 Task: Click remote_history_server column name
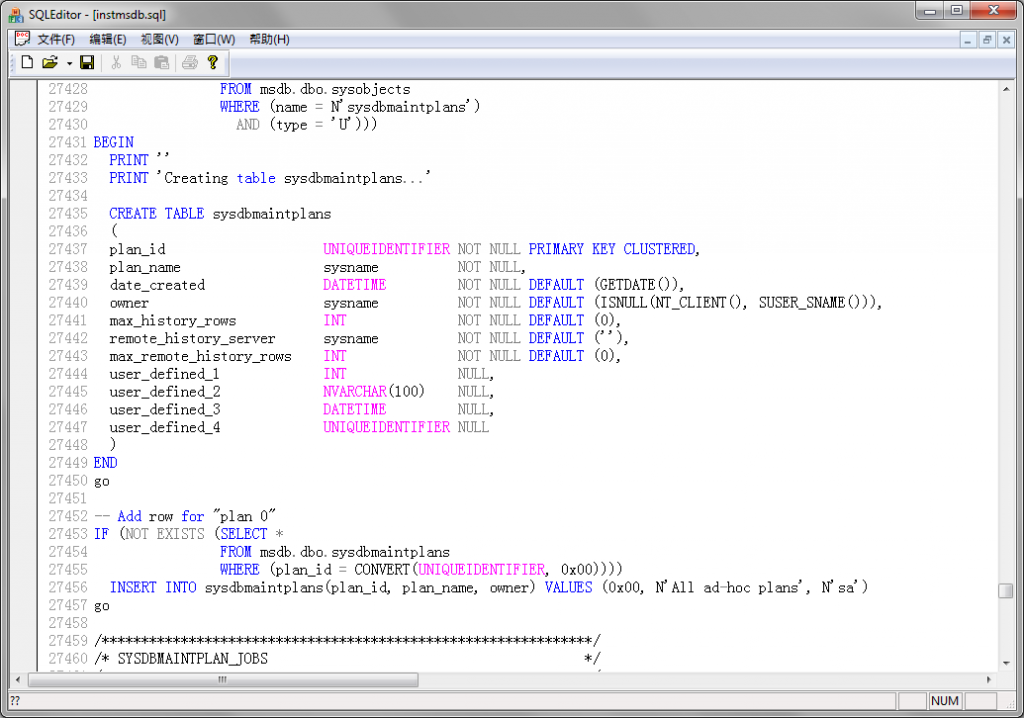pos(193,338)
